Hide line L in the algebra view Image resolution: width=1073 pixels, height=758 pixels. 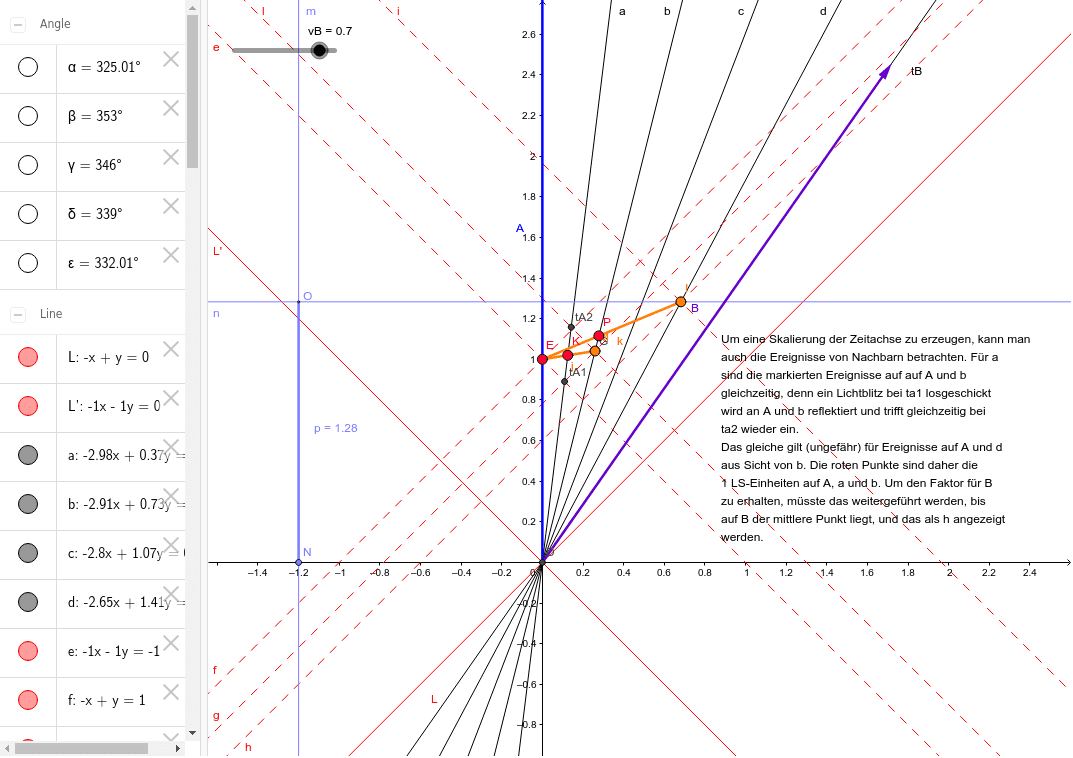tap(28, 356)
